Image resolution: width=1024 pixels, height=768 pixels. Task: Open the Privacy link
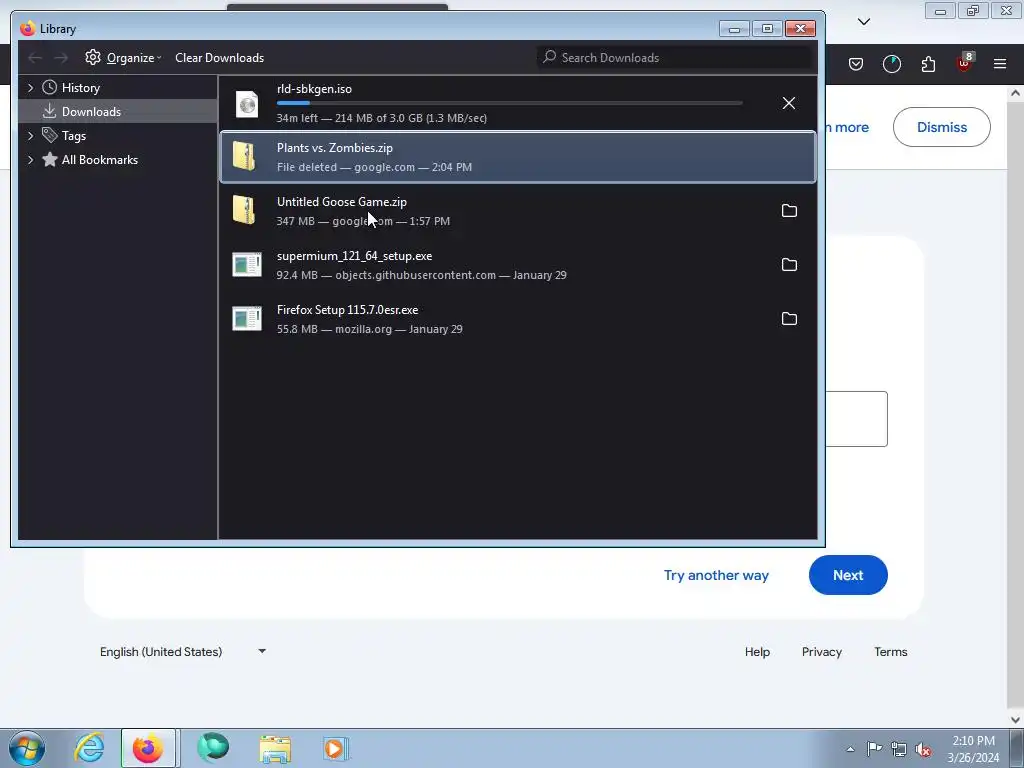pyautogui.click(x=822, y=652)
